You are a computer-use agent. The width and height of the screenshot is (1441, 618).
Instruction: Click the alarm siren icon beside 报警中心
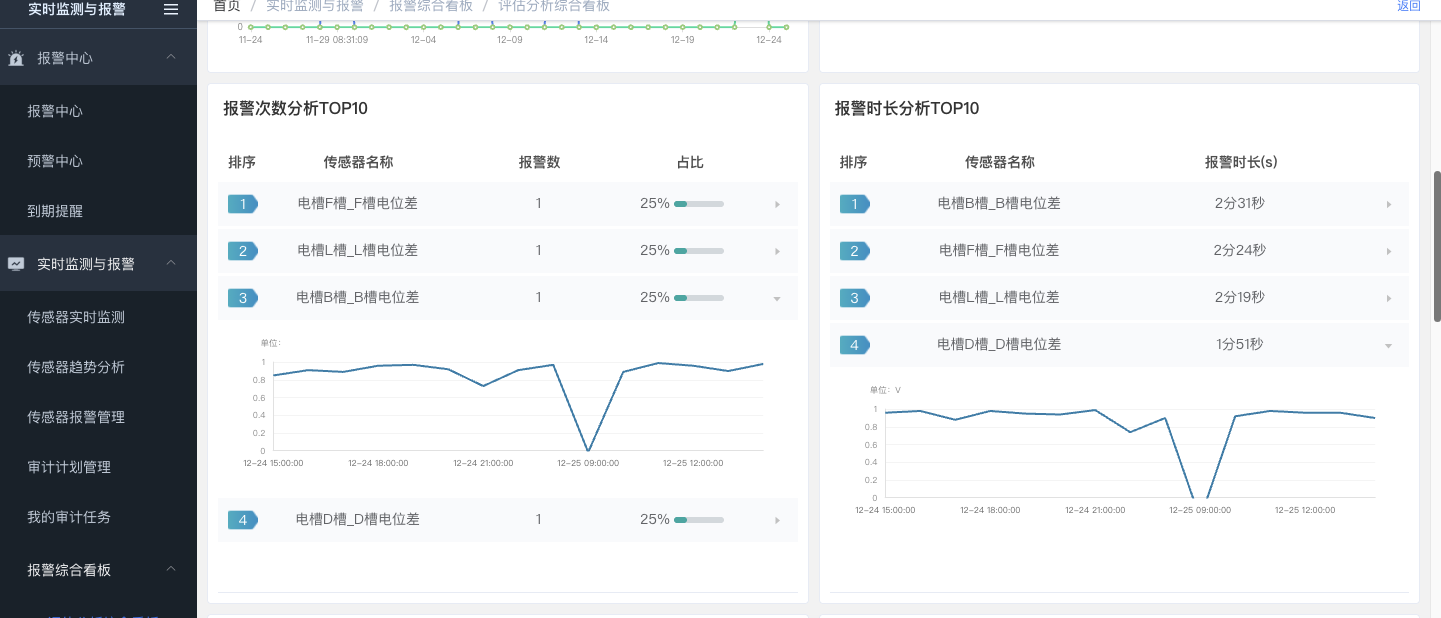click(x=16, y=59)
